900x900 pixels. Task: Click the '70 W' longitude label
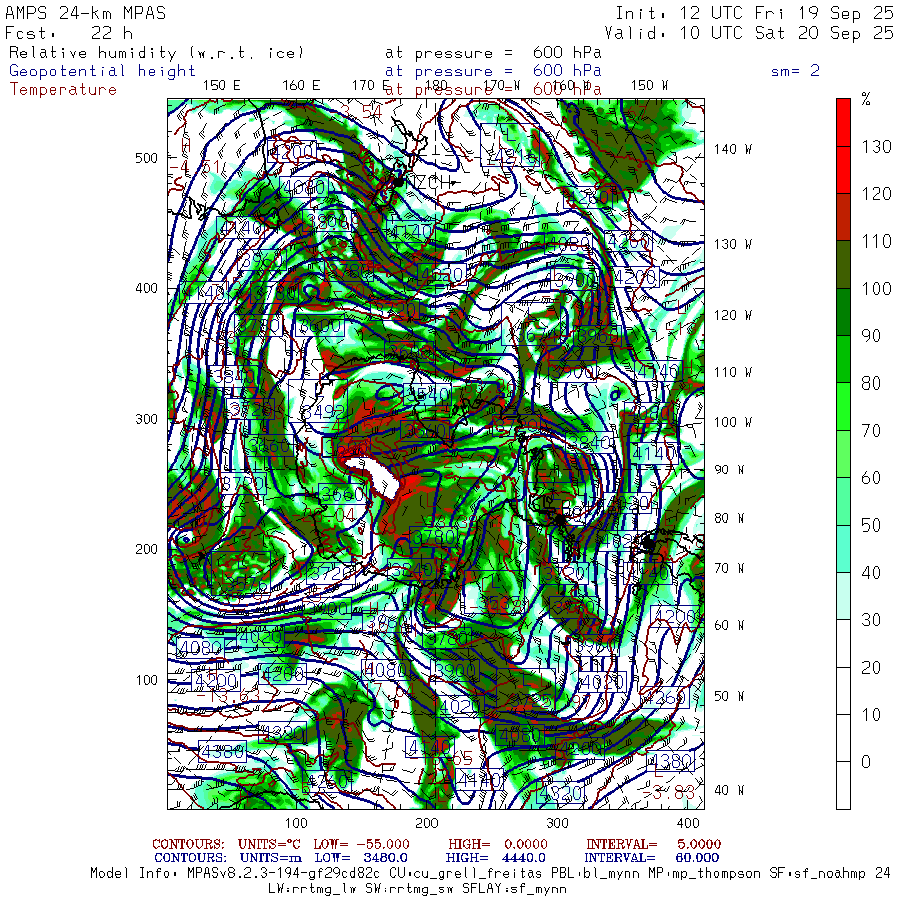pos(729,568)
